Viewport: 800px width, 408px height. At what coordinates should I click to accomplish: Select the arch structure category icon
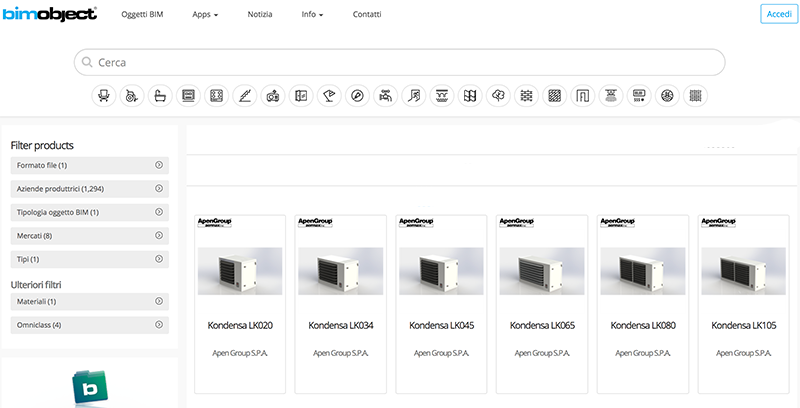pyautogui.click(x=583, y=96)
